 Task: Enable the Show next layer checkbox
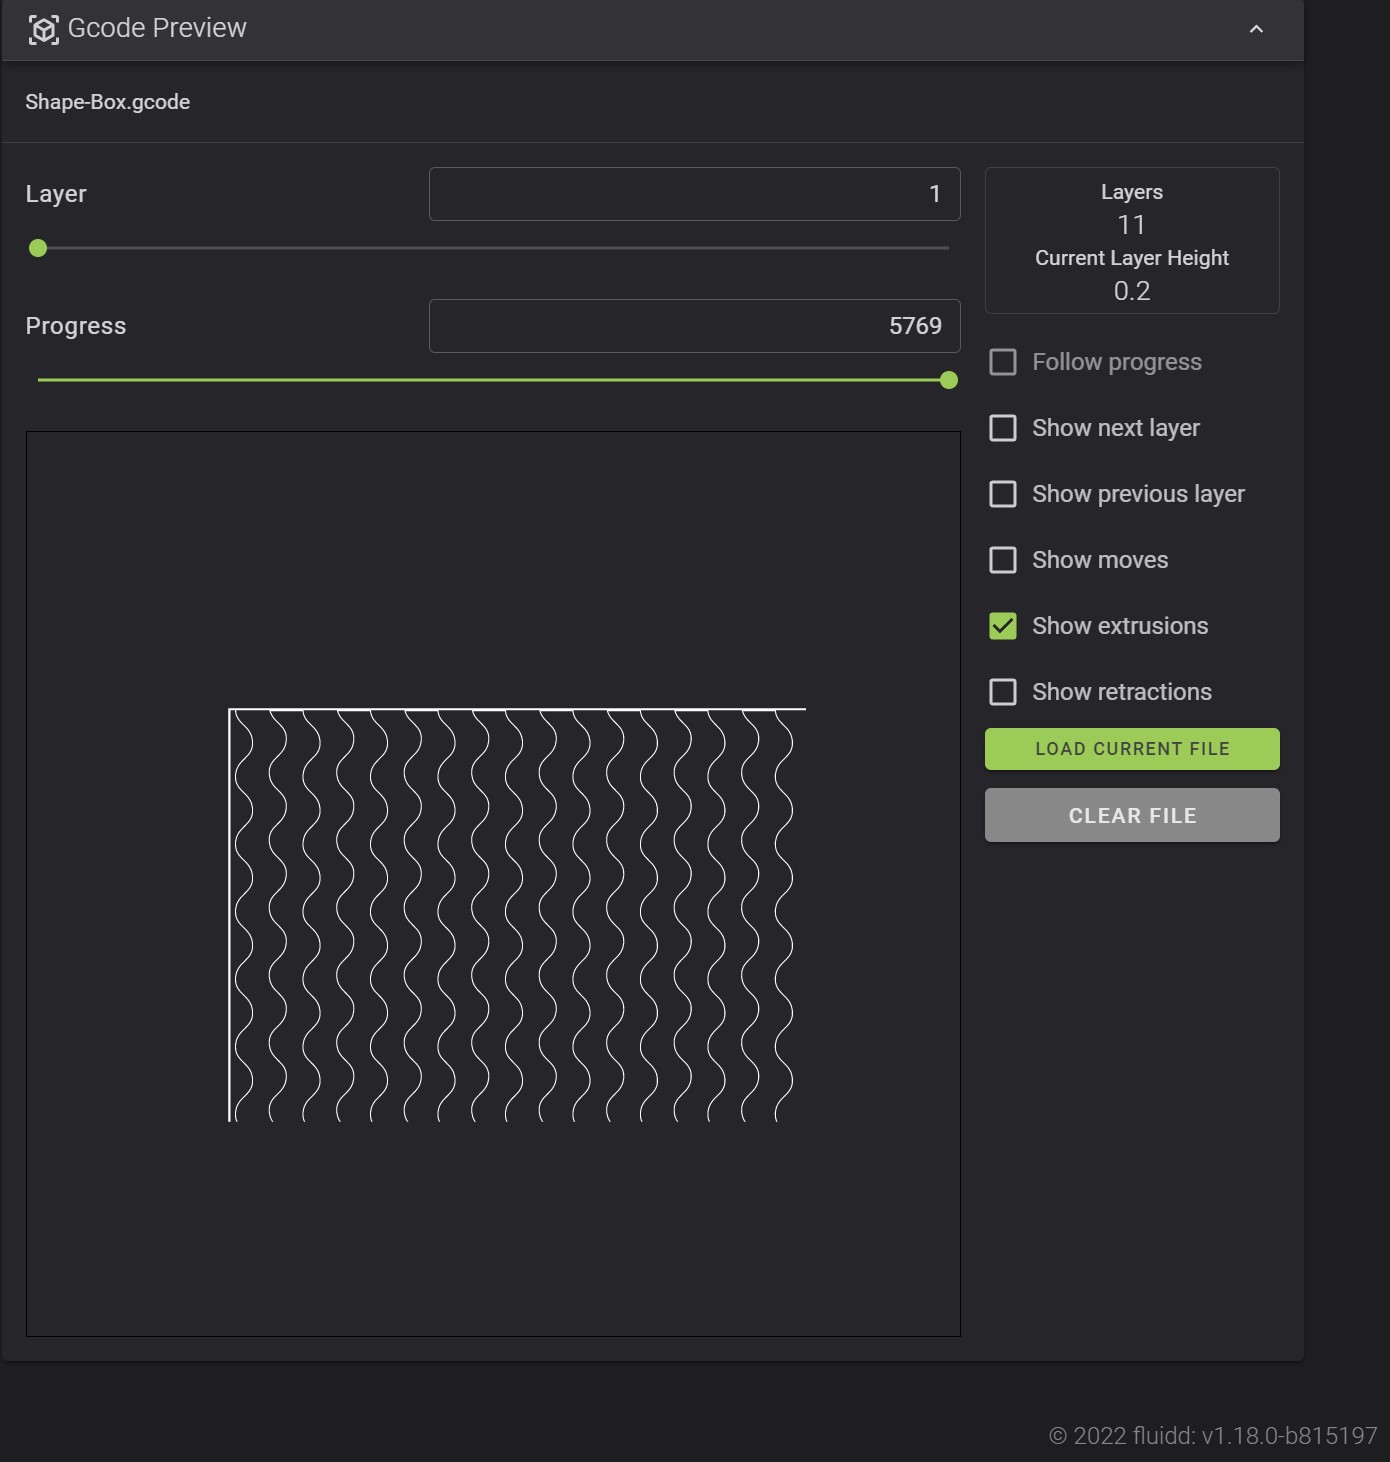[1003, 427]
